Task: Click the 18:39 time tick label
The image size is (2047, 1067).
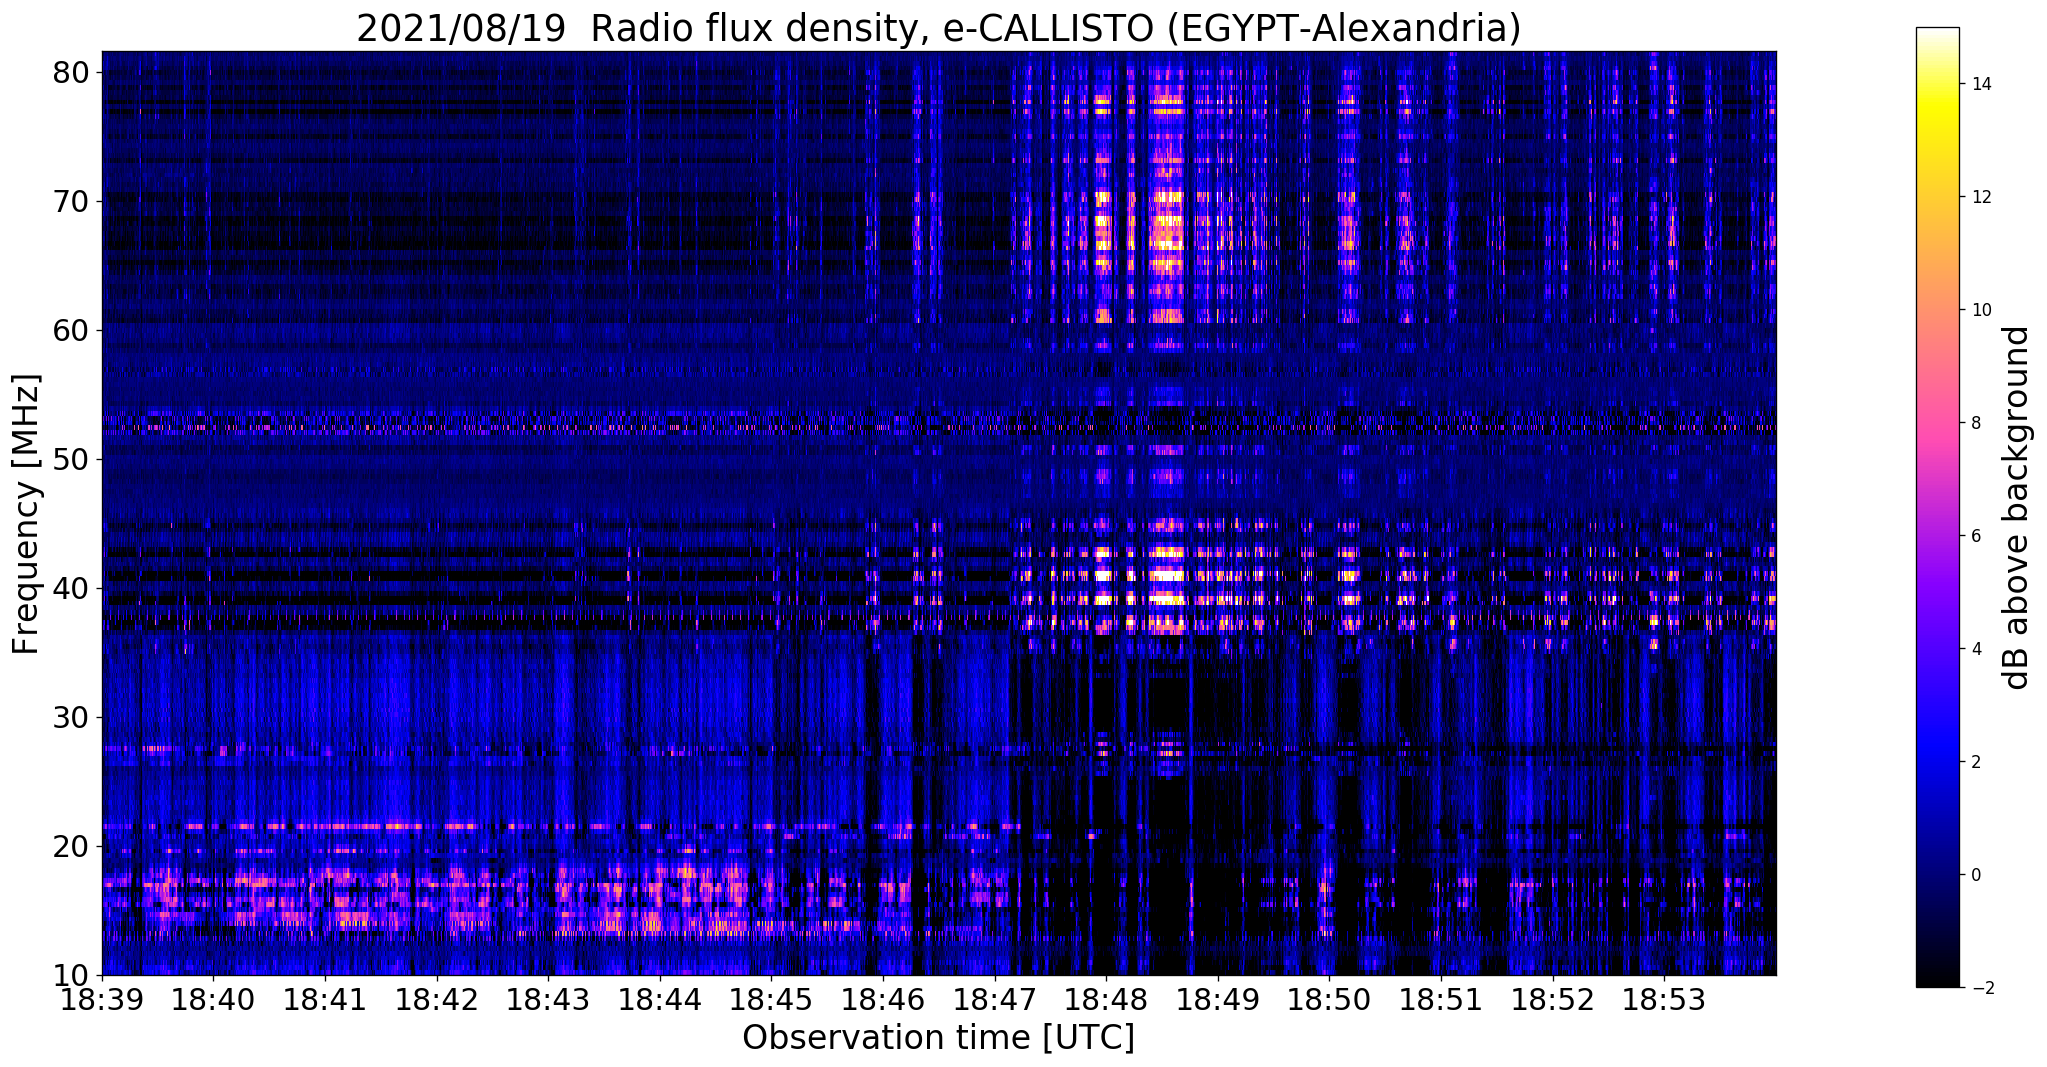Action: [x=102, y=999]
